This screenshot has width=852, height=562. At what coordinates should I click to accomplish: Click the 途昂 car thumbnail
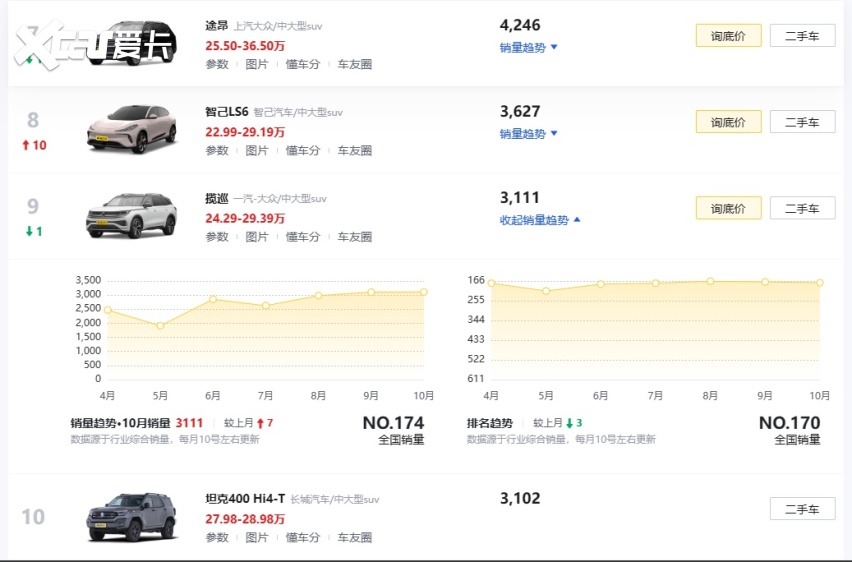(137, 43)
